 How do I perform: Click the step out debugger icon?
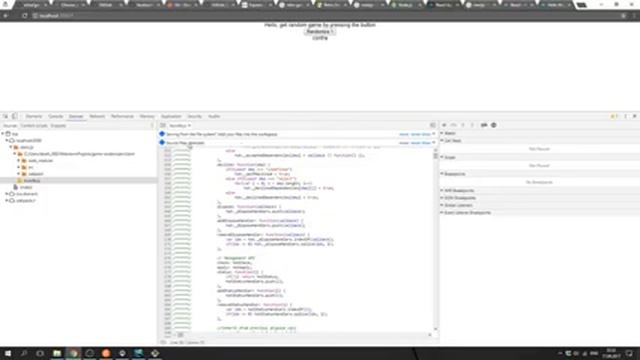pyautogui.click(x=472, y=125)
